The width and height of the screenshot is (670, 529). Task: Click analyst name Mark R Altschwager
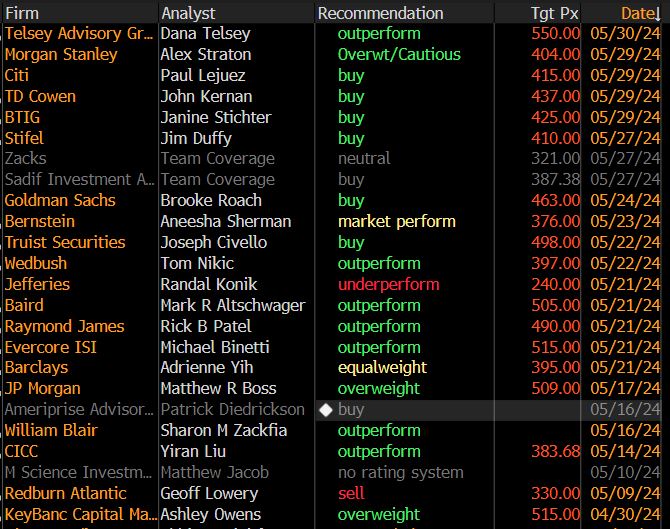(233, 305)
